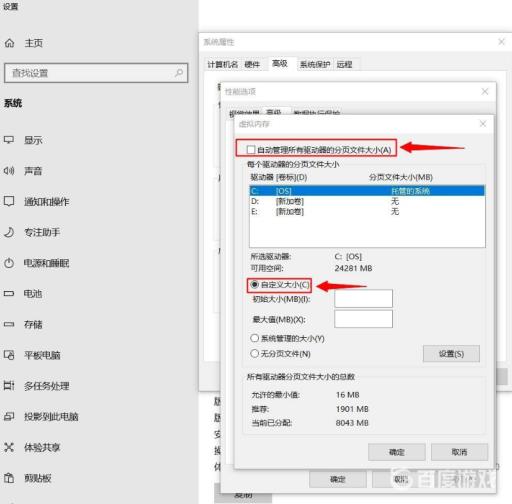Select drive C: [OS] row in list
Image resolution: width=512 pixels, height=504 pixels.
click(367, 191)
